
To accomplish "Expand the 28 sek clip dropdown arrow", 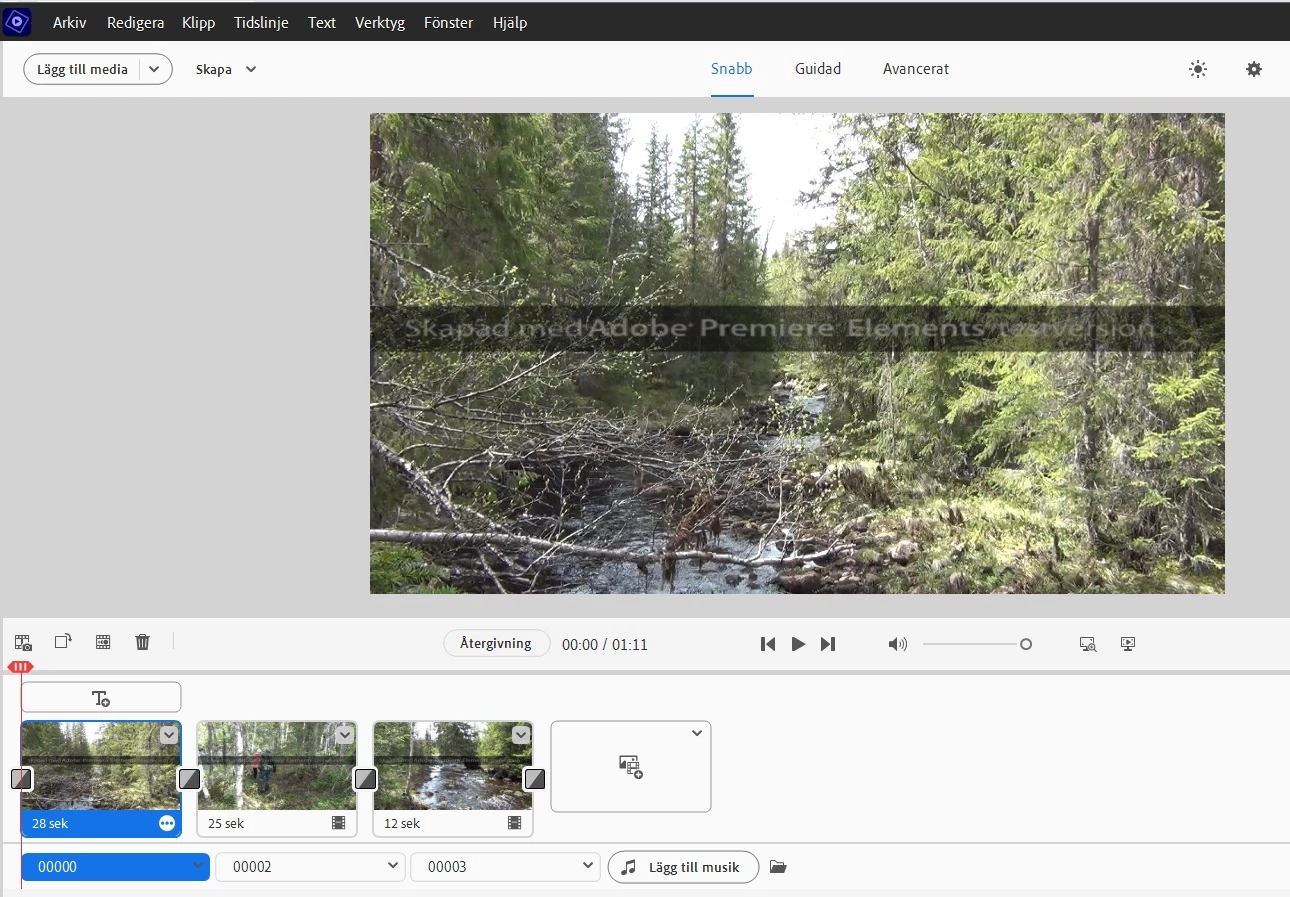I will [x=169, y=735].
